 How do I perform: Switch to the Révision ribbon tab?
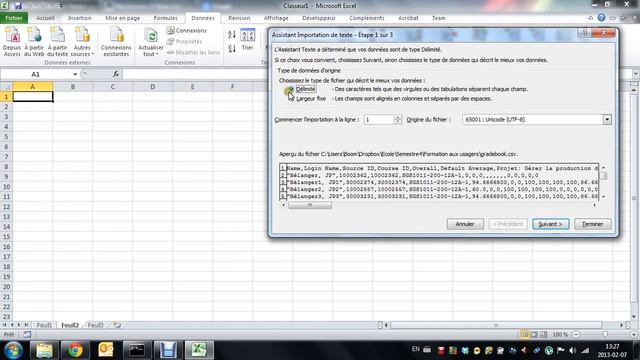[x=239, y=18]
